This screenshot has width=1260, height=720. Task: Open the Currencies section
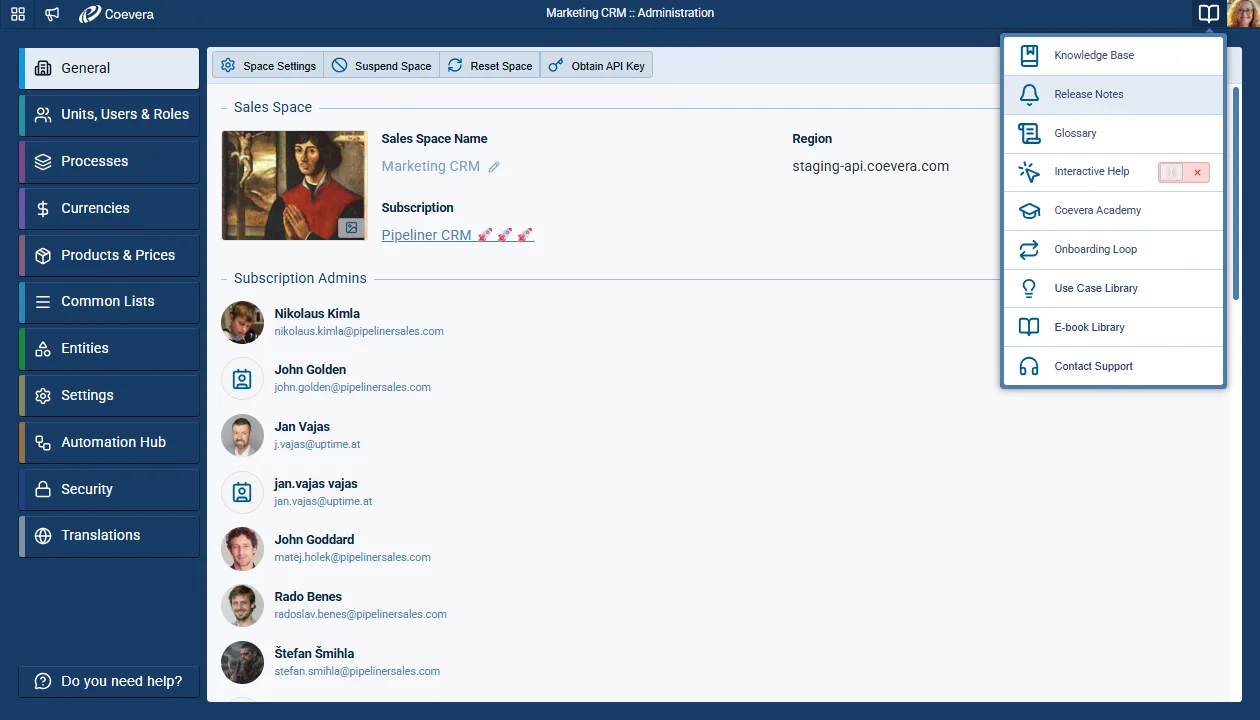[x=109, y=208]
